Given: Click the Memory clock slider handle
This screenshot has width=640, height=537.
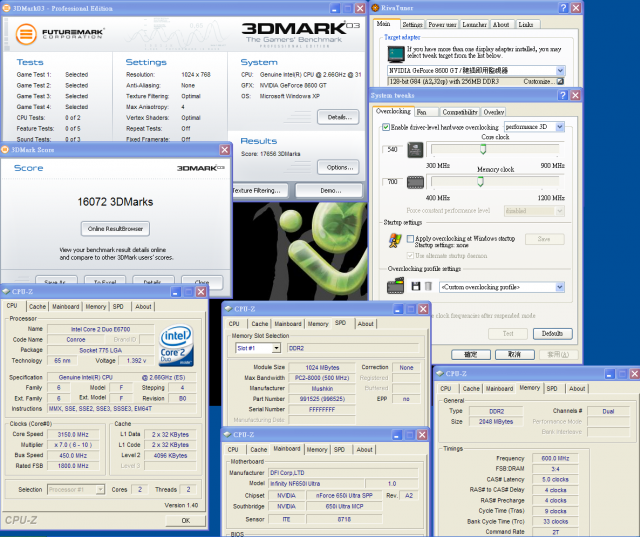Looking at the screenshot, I should tap(480, 182).
